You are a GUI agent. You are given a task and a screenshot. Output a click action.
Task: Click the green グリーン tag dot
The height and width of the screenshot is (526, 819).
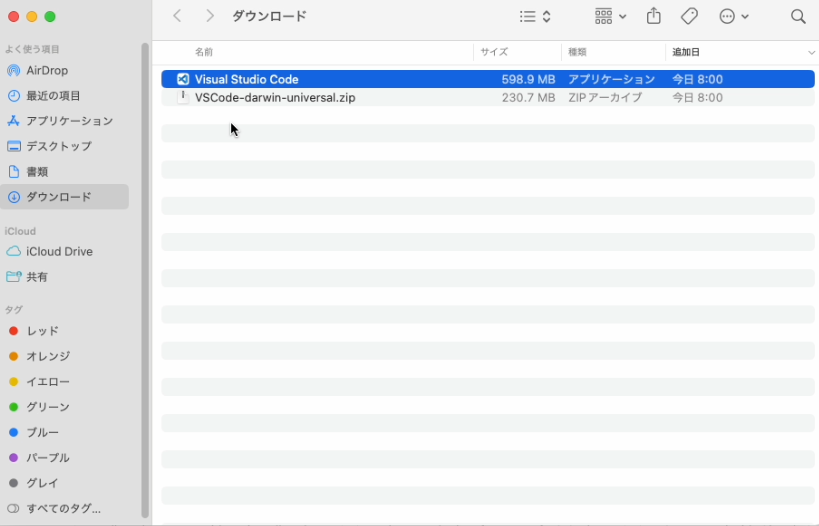coord(14,407)
